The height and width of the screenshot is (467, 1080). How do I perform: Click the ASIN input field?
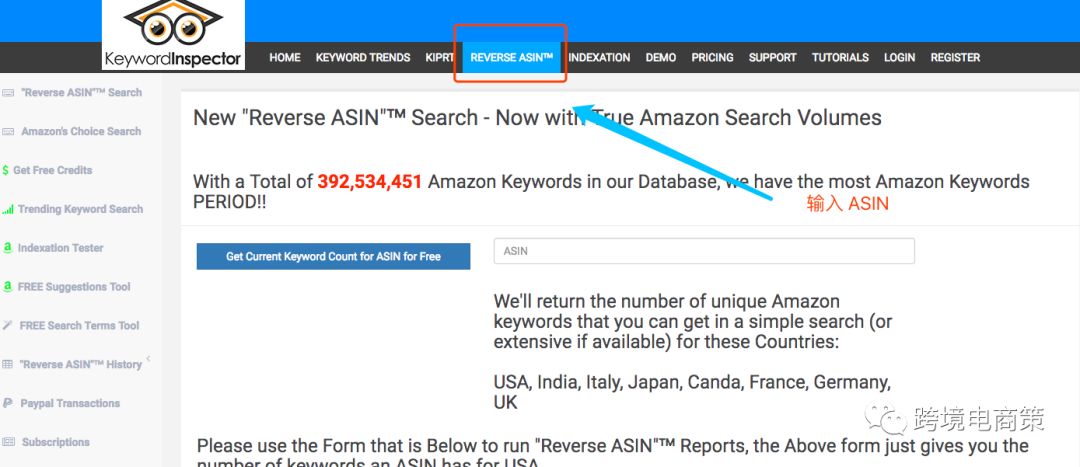[x=704, y=251]
